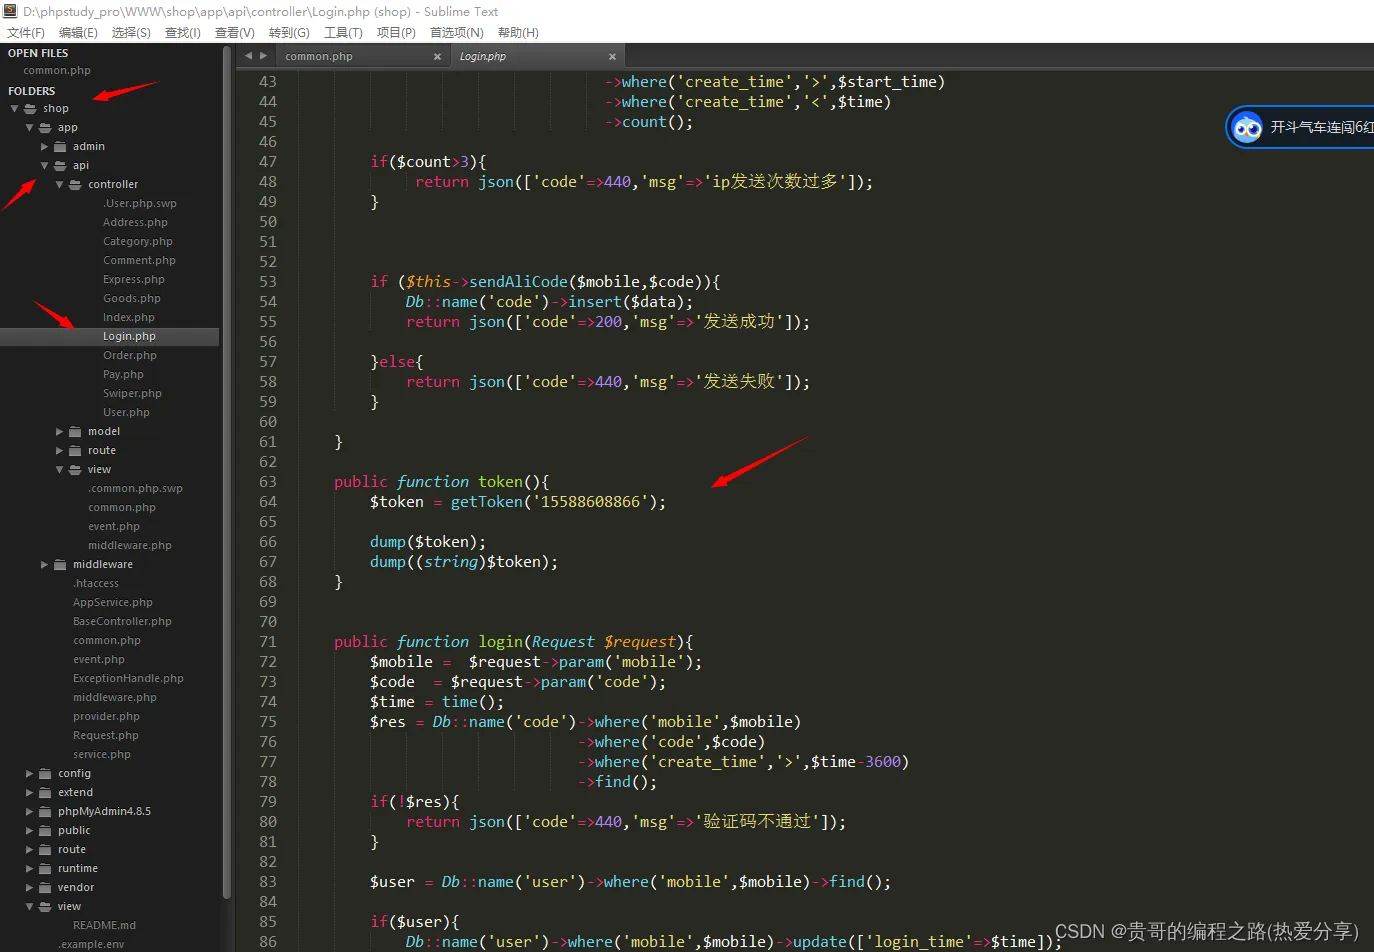Expand the extend folder

tap(29, 792)
